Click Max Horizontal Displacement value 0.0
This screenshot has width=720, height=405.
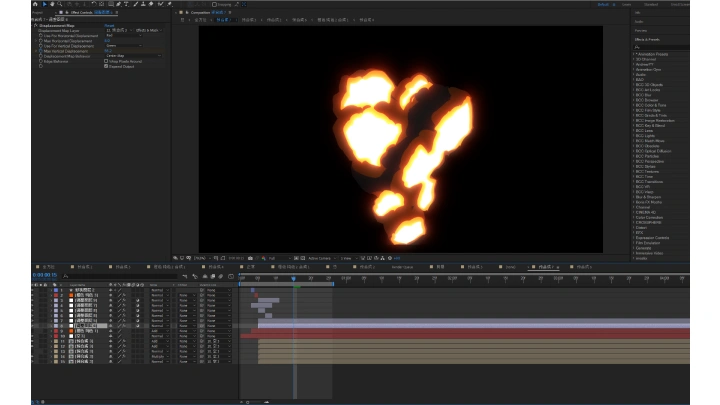[107, 40]
